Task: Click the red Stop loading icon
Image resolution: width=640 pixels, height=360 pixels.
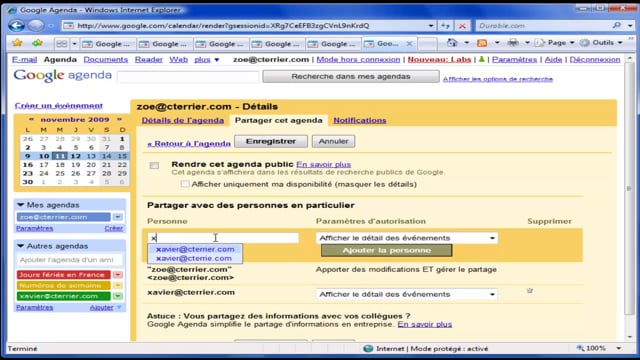Action: pyautogui.click(x=462, y=26)
